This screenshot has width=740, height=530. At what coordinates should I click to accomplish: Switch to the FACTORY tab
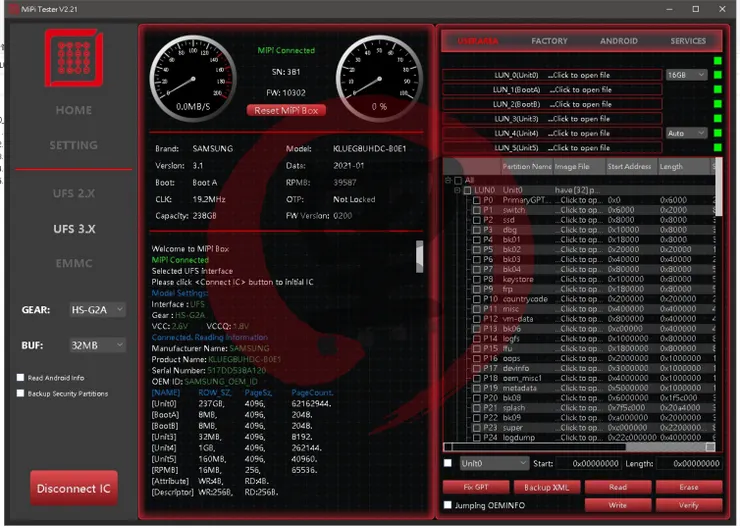coord(549,41)
